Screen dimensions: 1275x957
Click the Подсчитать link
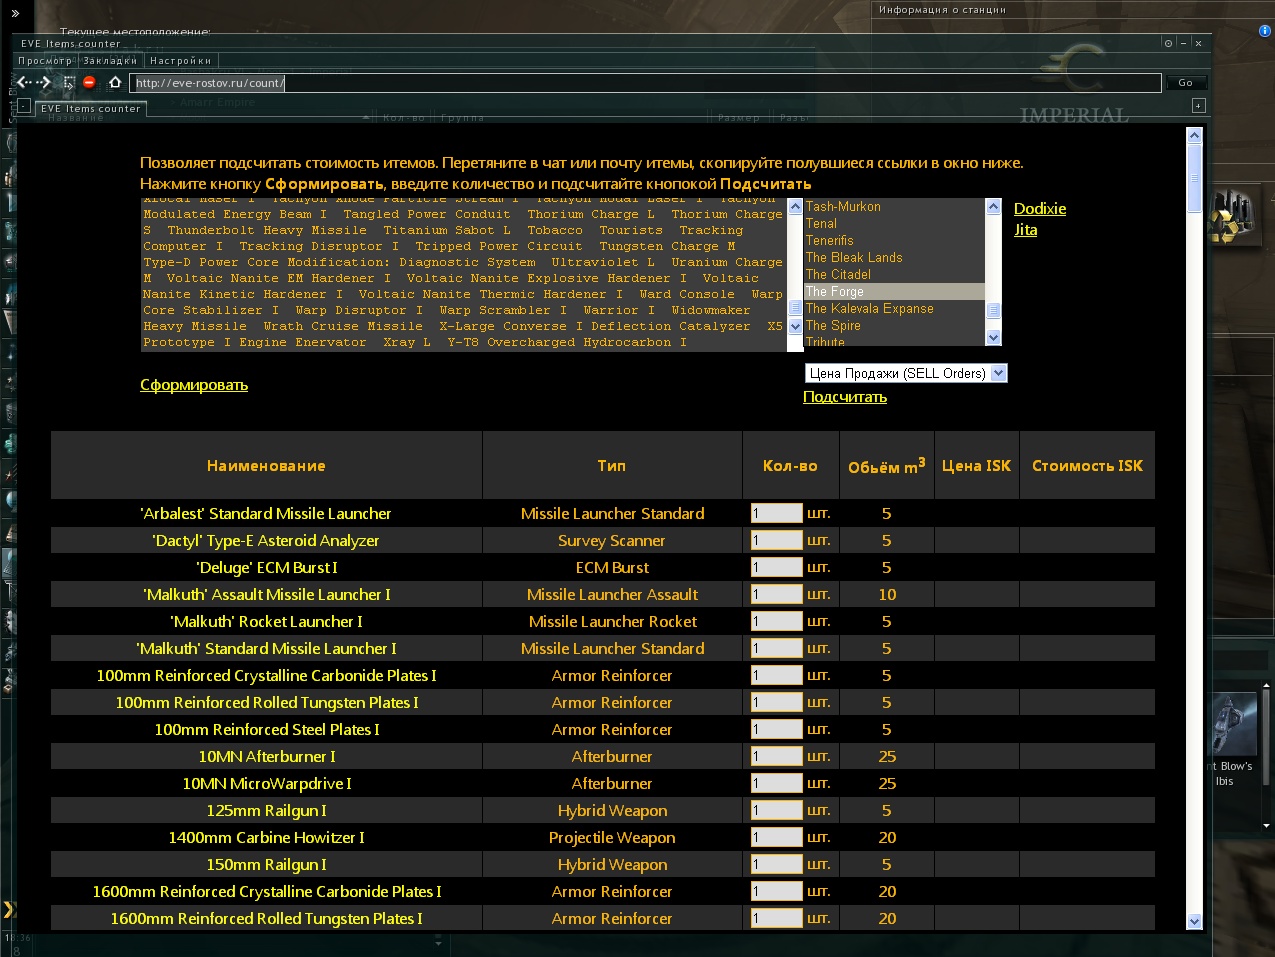pyautogui.click(x=845, y=397)
